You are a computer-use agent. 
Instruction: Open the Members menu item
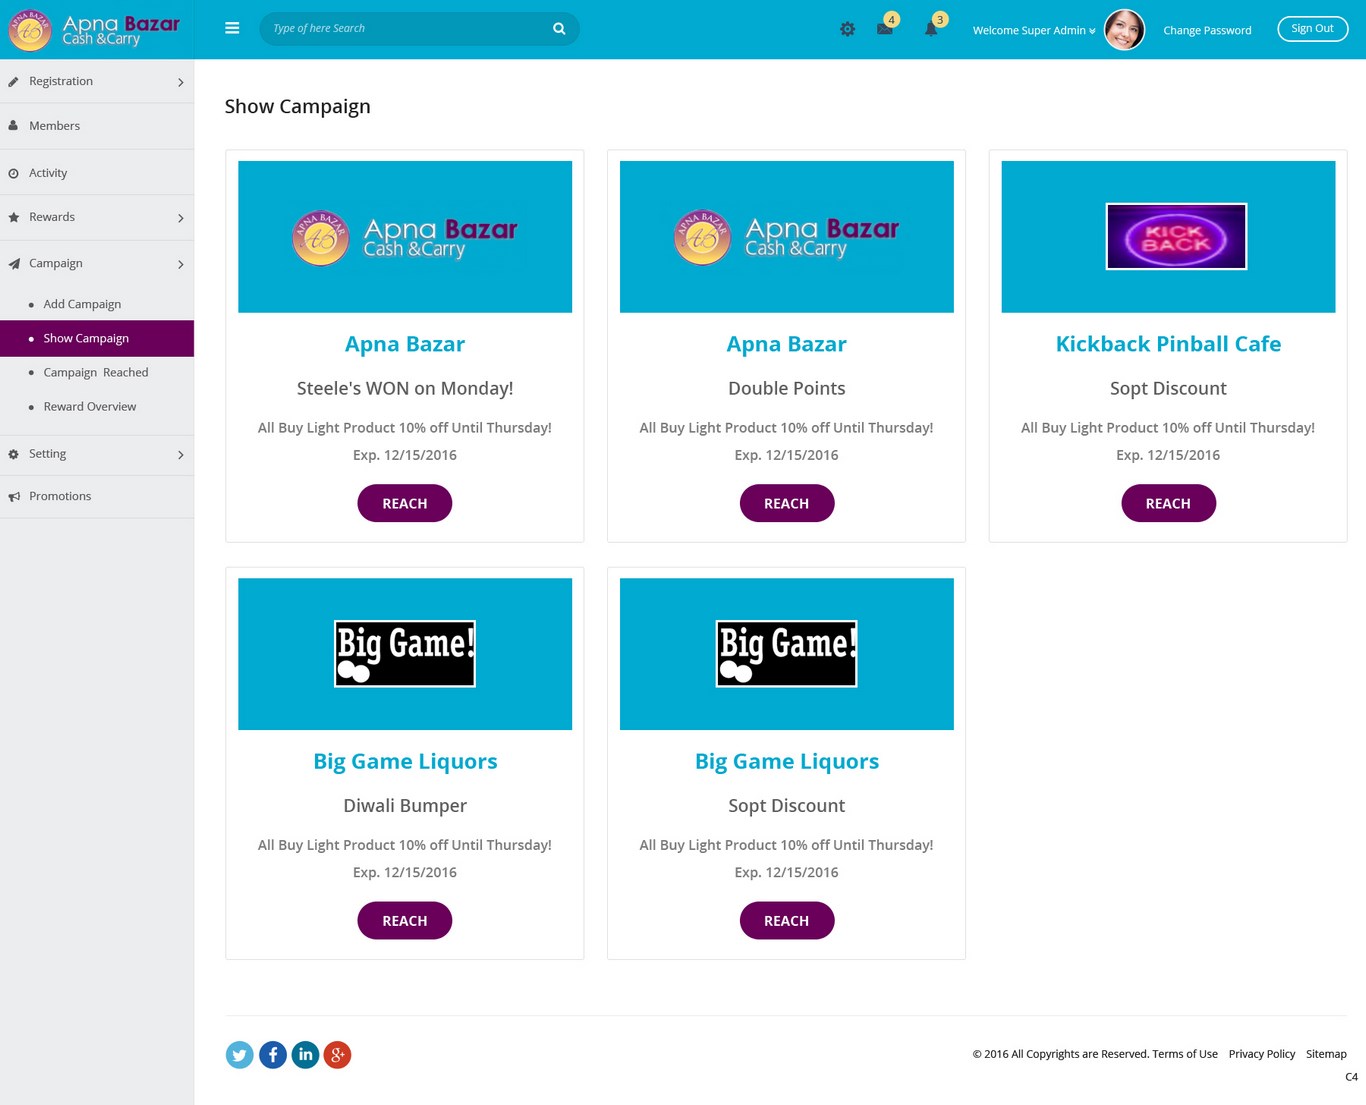[97, 126]
